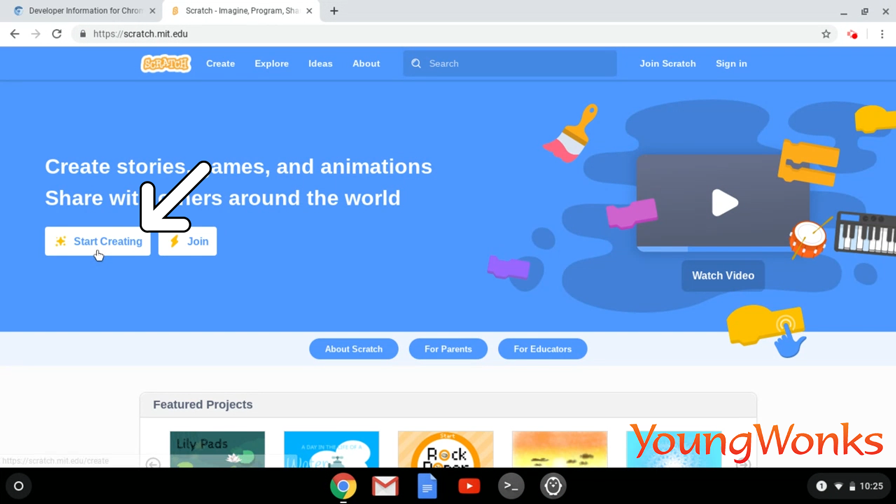Open the ChromeOS launcher circle
The width and height of the screenshot is (896, 504).
point(18,486)
